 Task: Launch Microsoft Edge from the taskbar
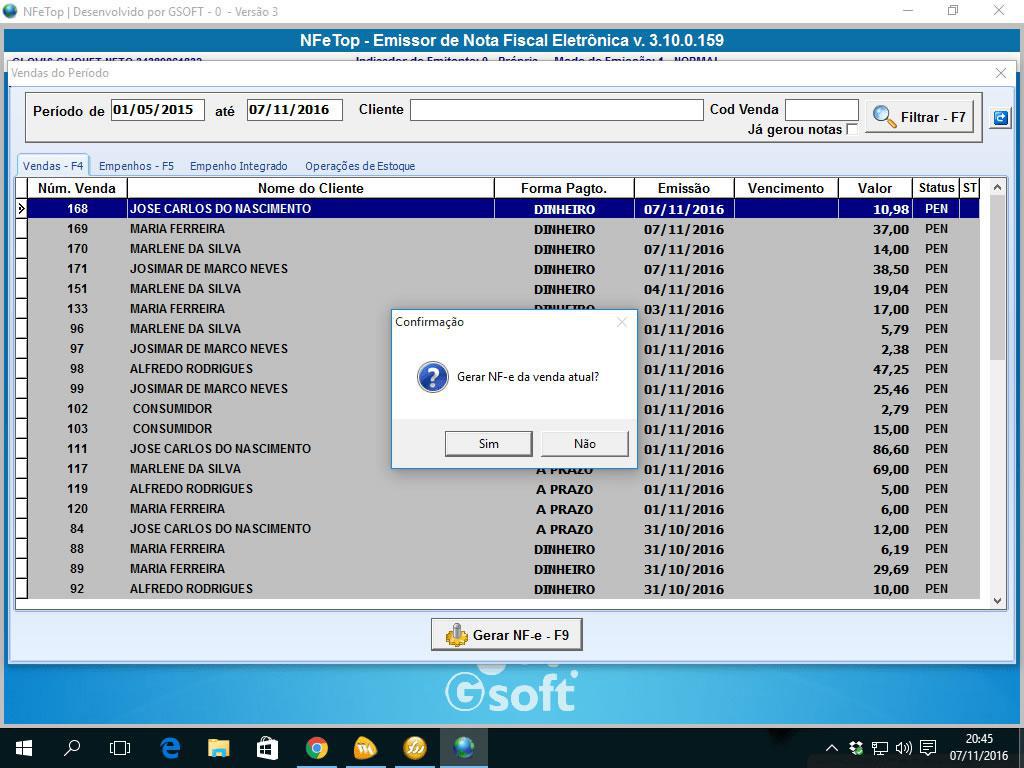pyautogui.click(x=170, y=748)
